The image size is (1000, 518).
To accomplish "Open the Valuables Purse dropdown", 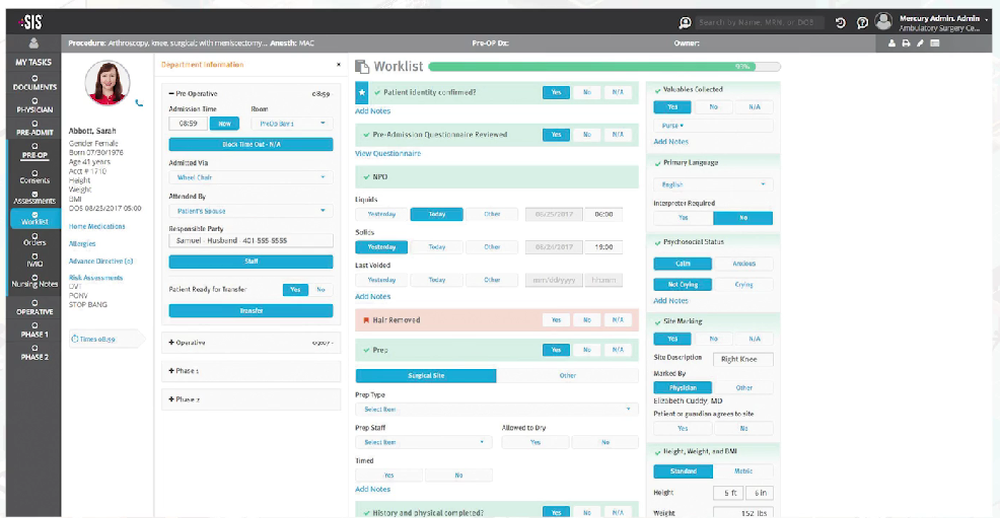I will click(713, 126).
